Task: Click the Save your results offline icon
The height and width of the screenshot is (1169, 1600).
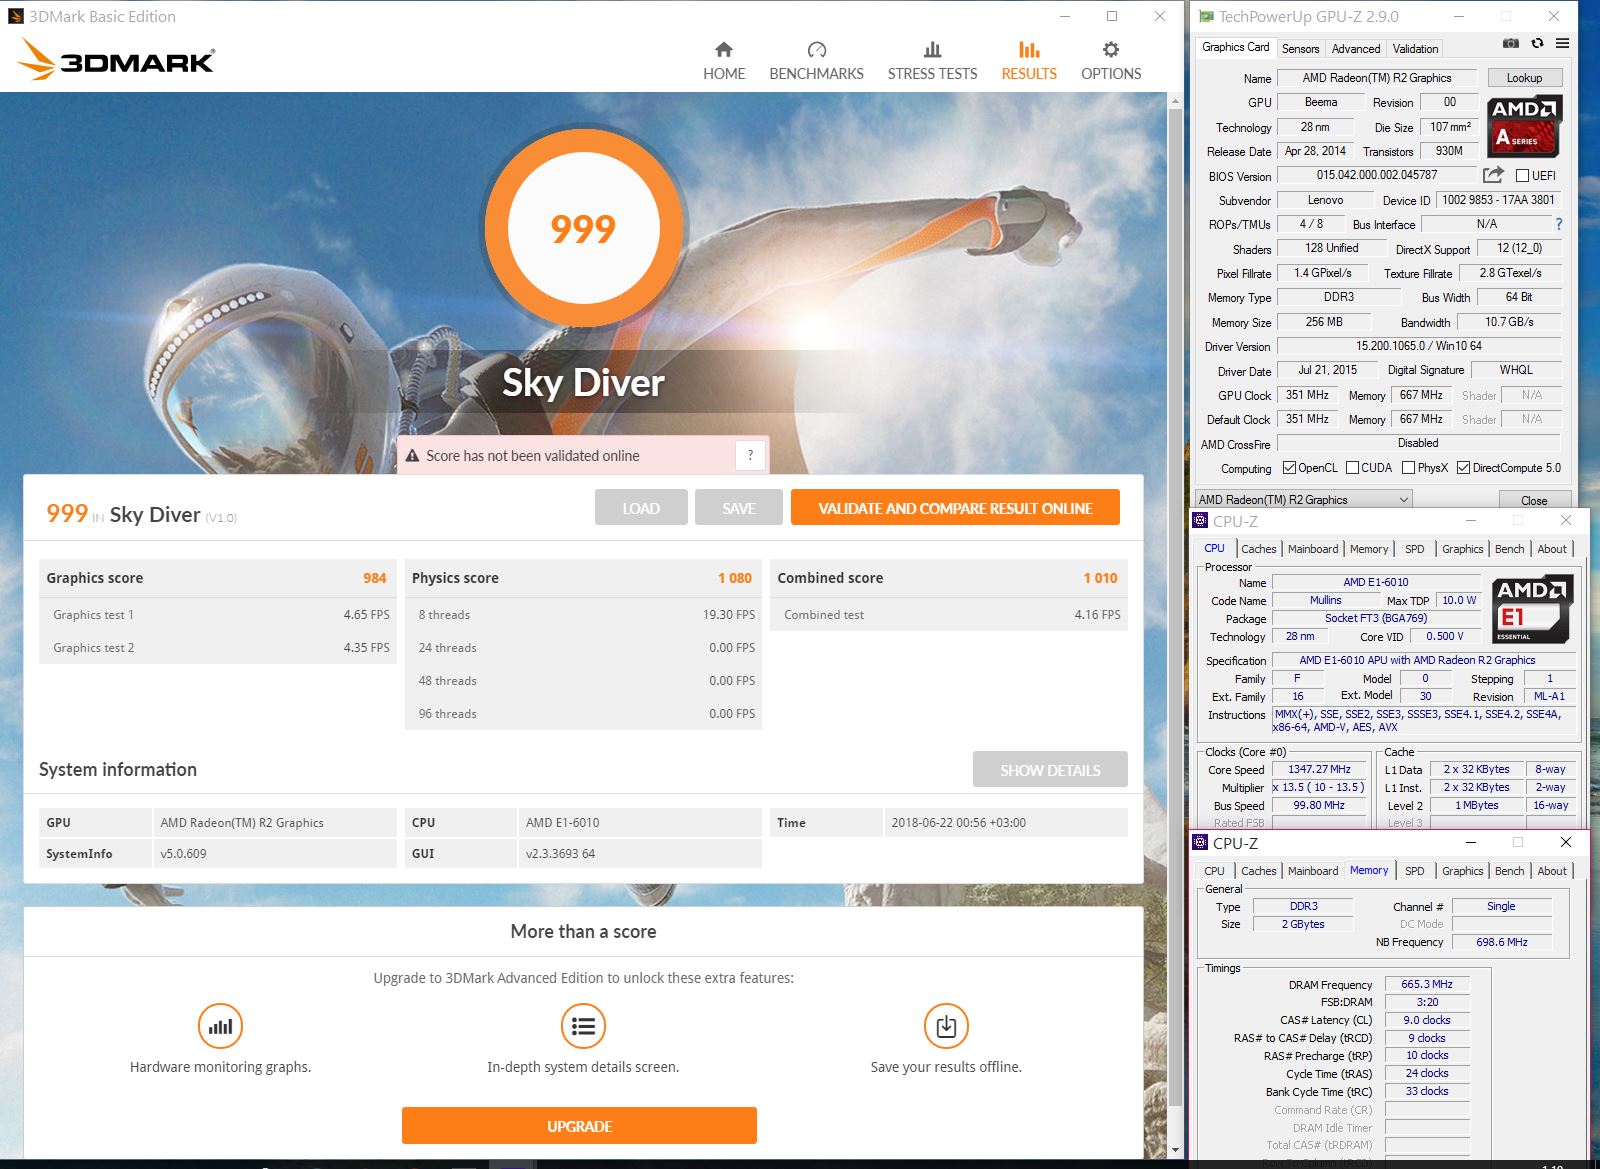Action: 946,1026
